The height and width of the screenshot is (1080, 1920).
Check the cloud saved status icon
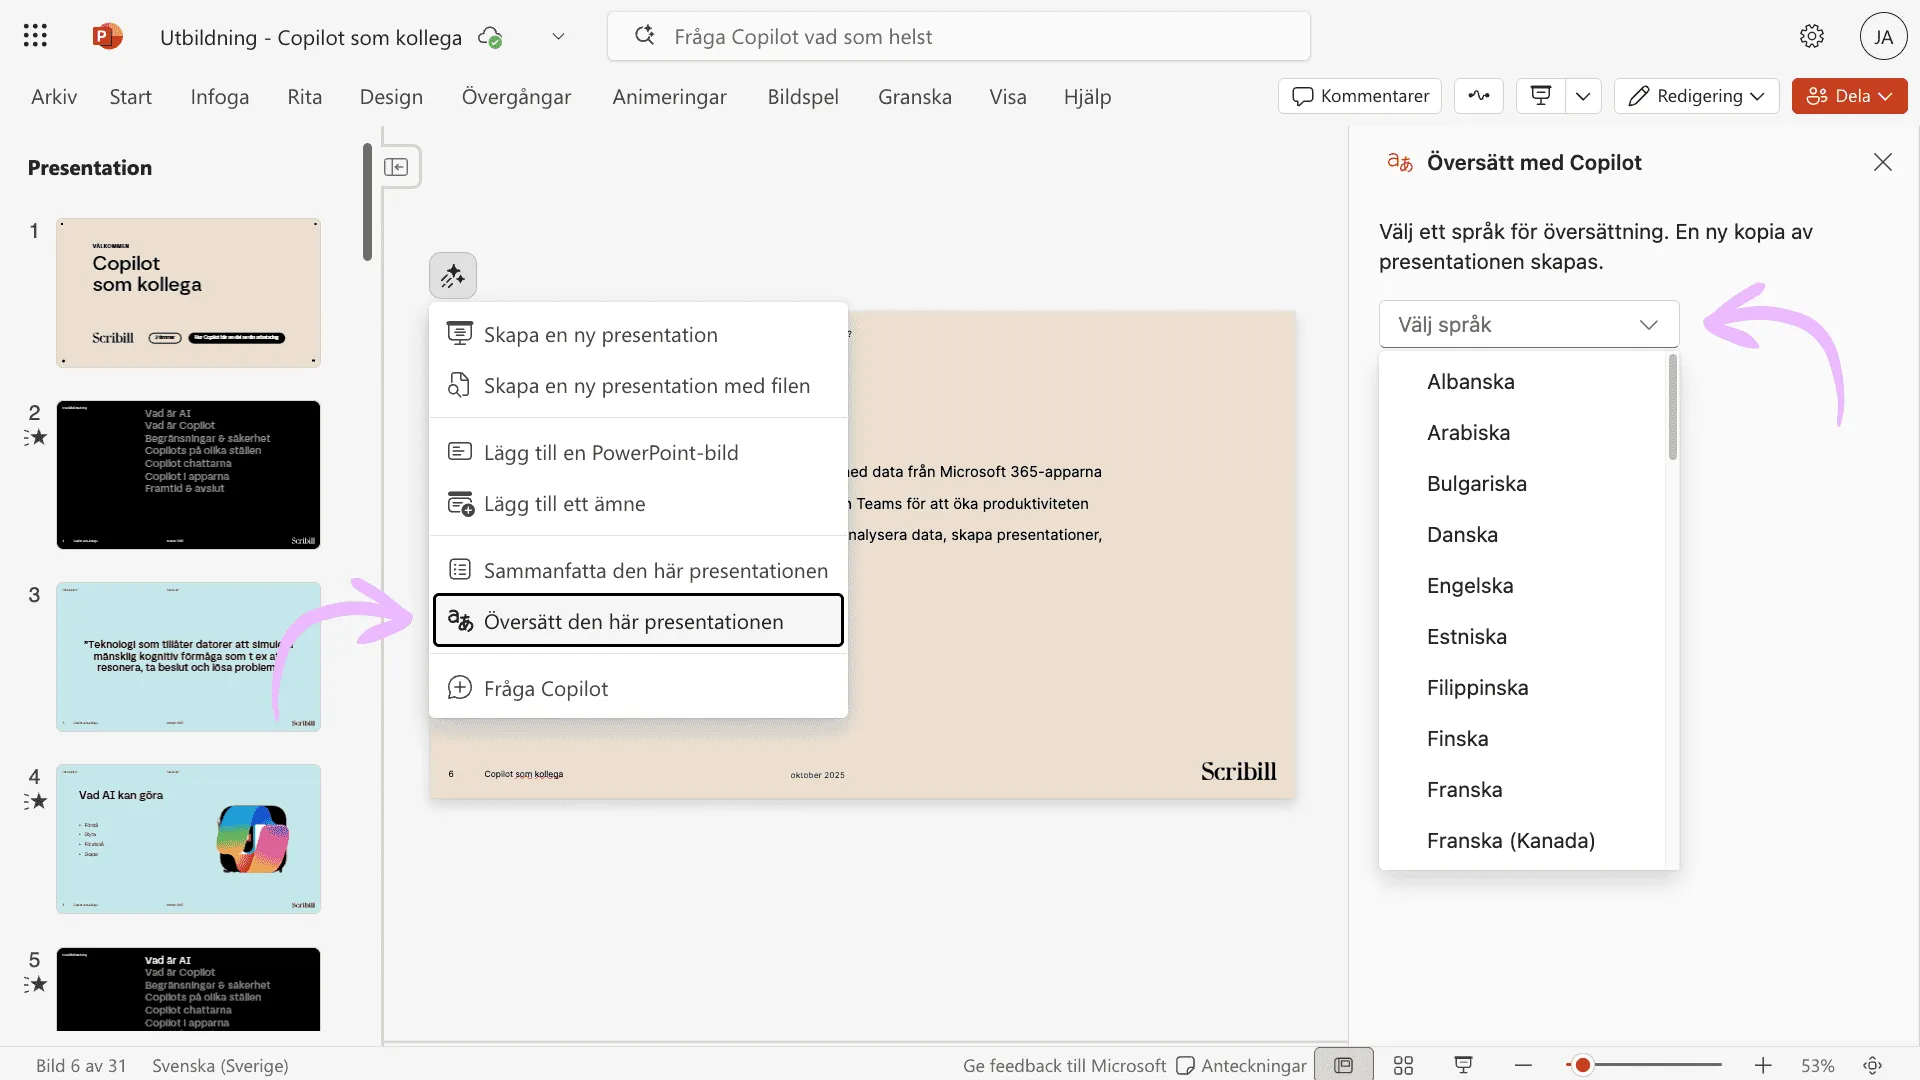click(x=490, y=37)
